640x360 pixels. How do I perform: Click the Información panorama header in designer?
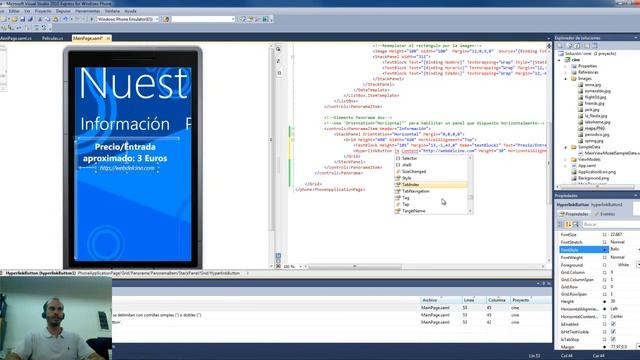pyautogui.click(x=125, y=124)
